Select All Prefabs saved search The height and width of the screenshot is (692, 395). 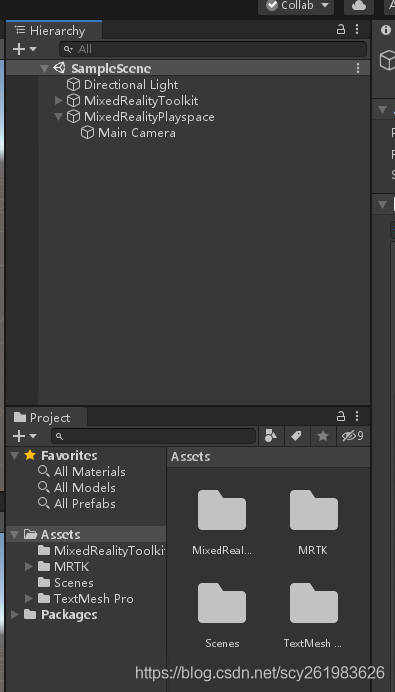click(x=85, y=504)
